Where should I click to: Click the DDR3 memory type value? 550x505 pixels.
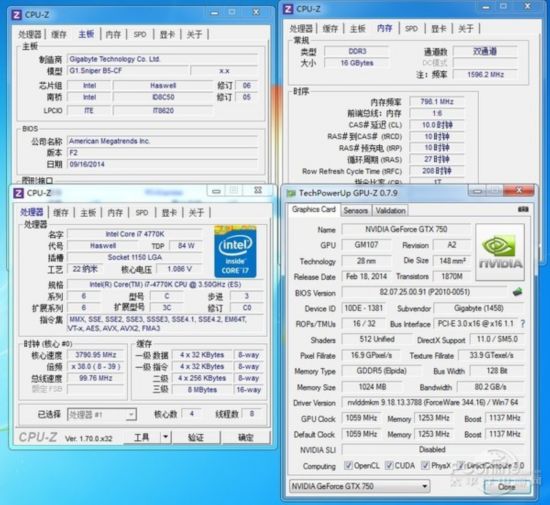tap(356, 51)
